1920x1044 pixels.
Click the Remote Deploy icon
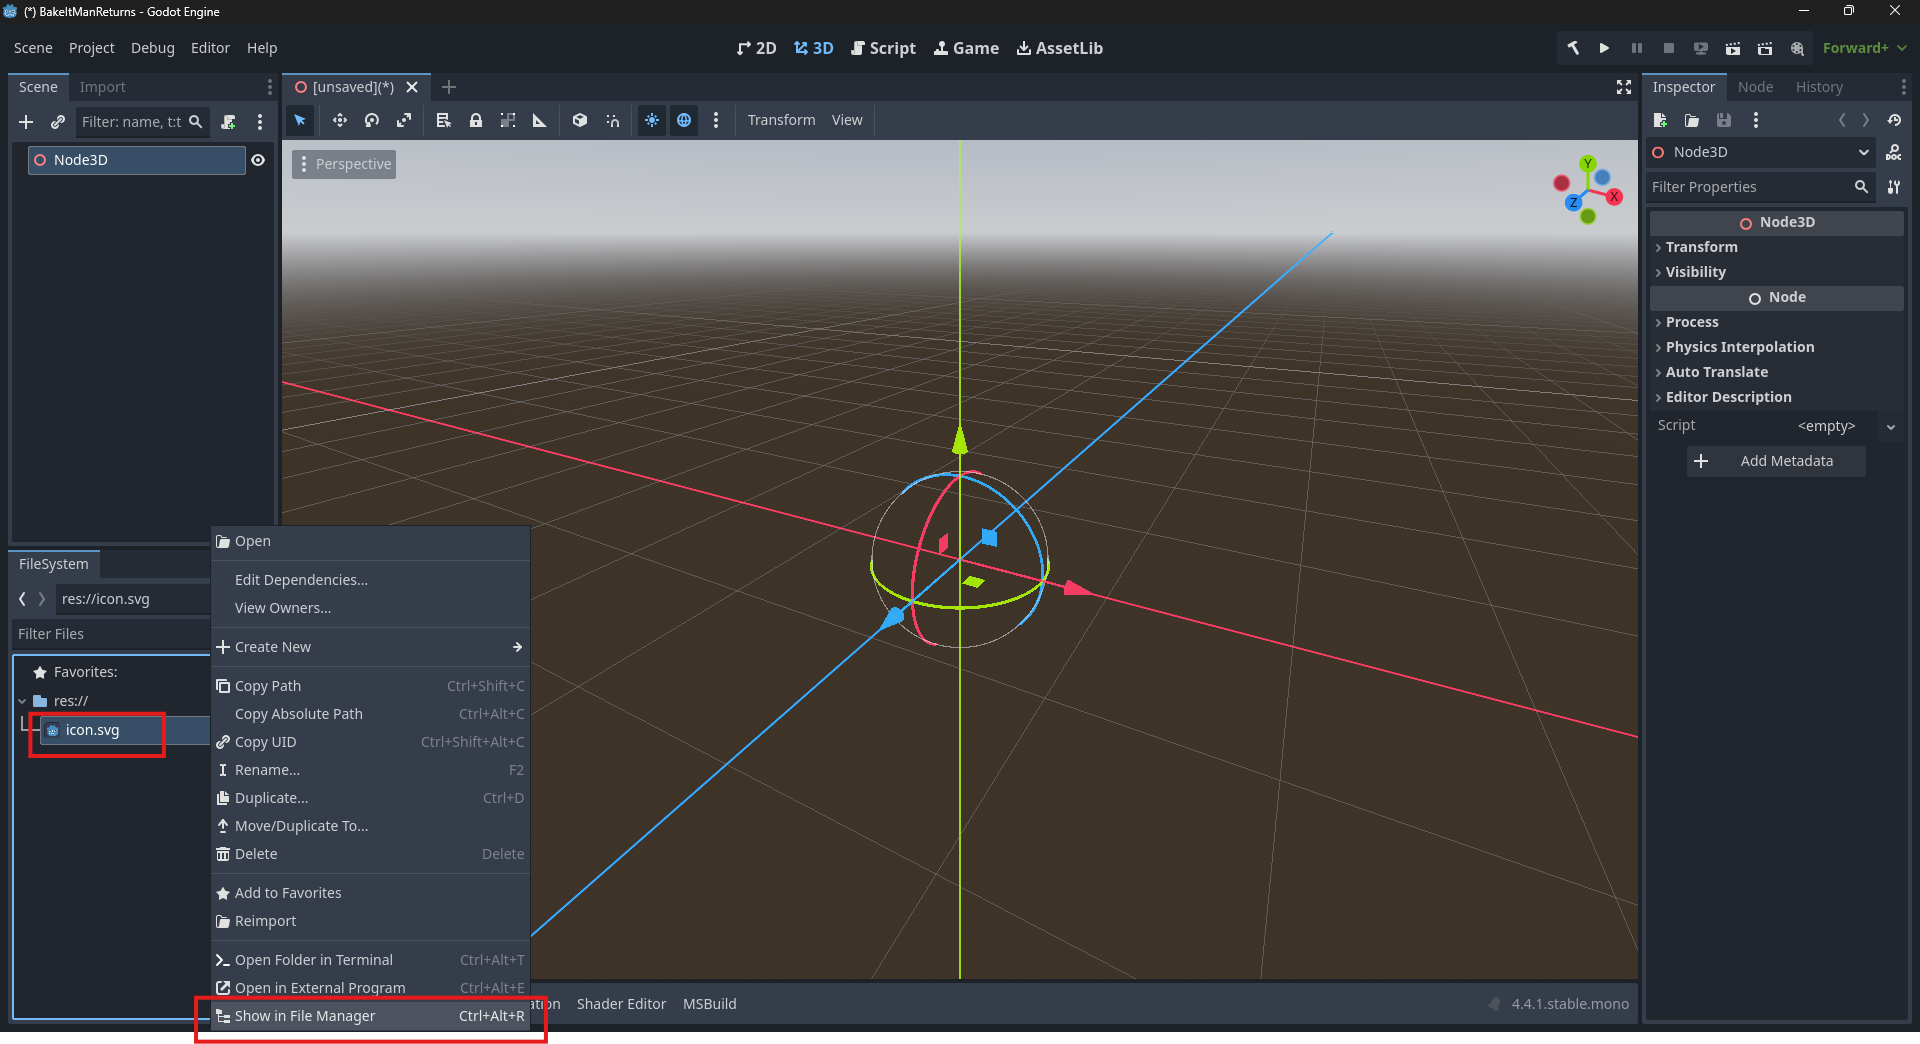click(1701, 48)
